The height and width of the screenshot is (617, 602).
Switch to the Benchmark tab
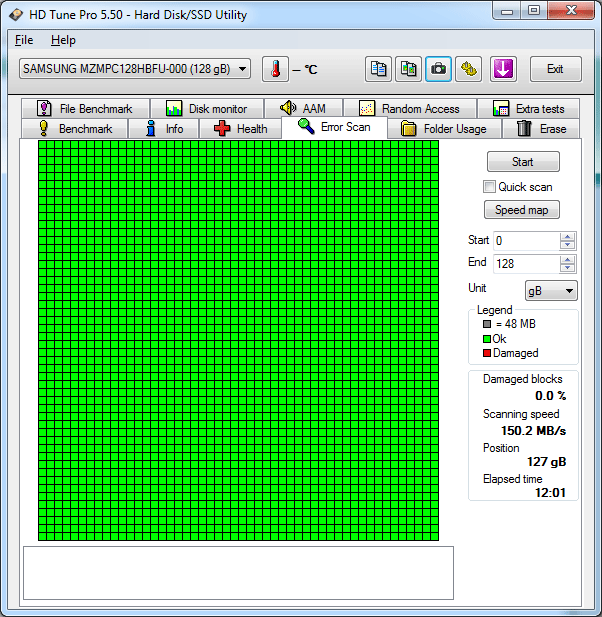(x=75, y=129)
